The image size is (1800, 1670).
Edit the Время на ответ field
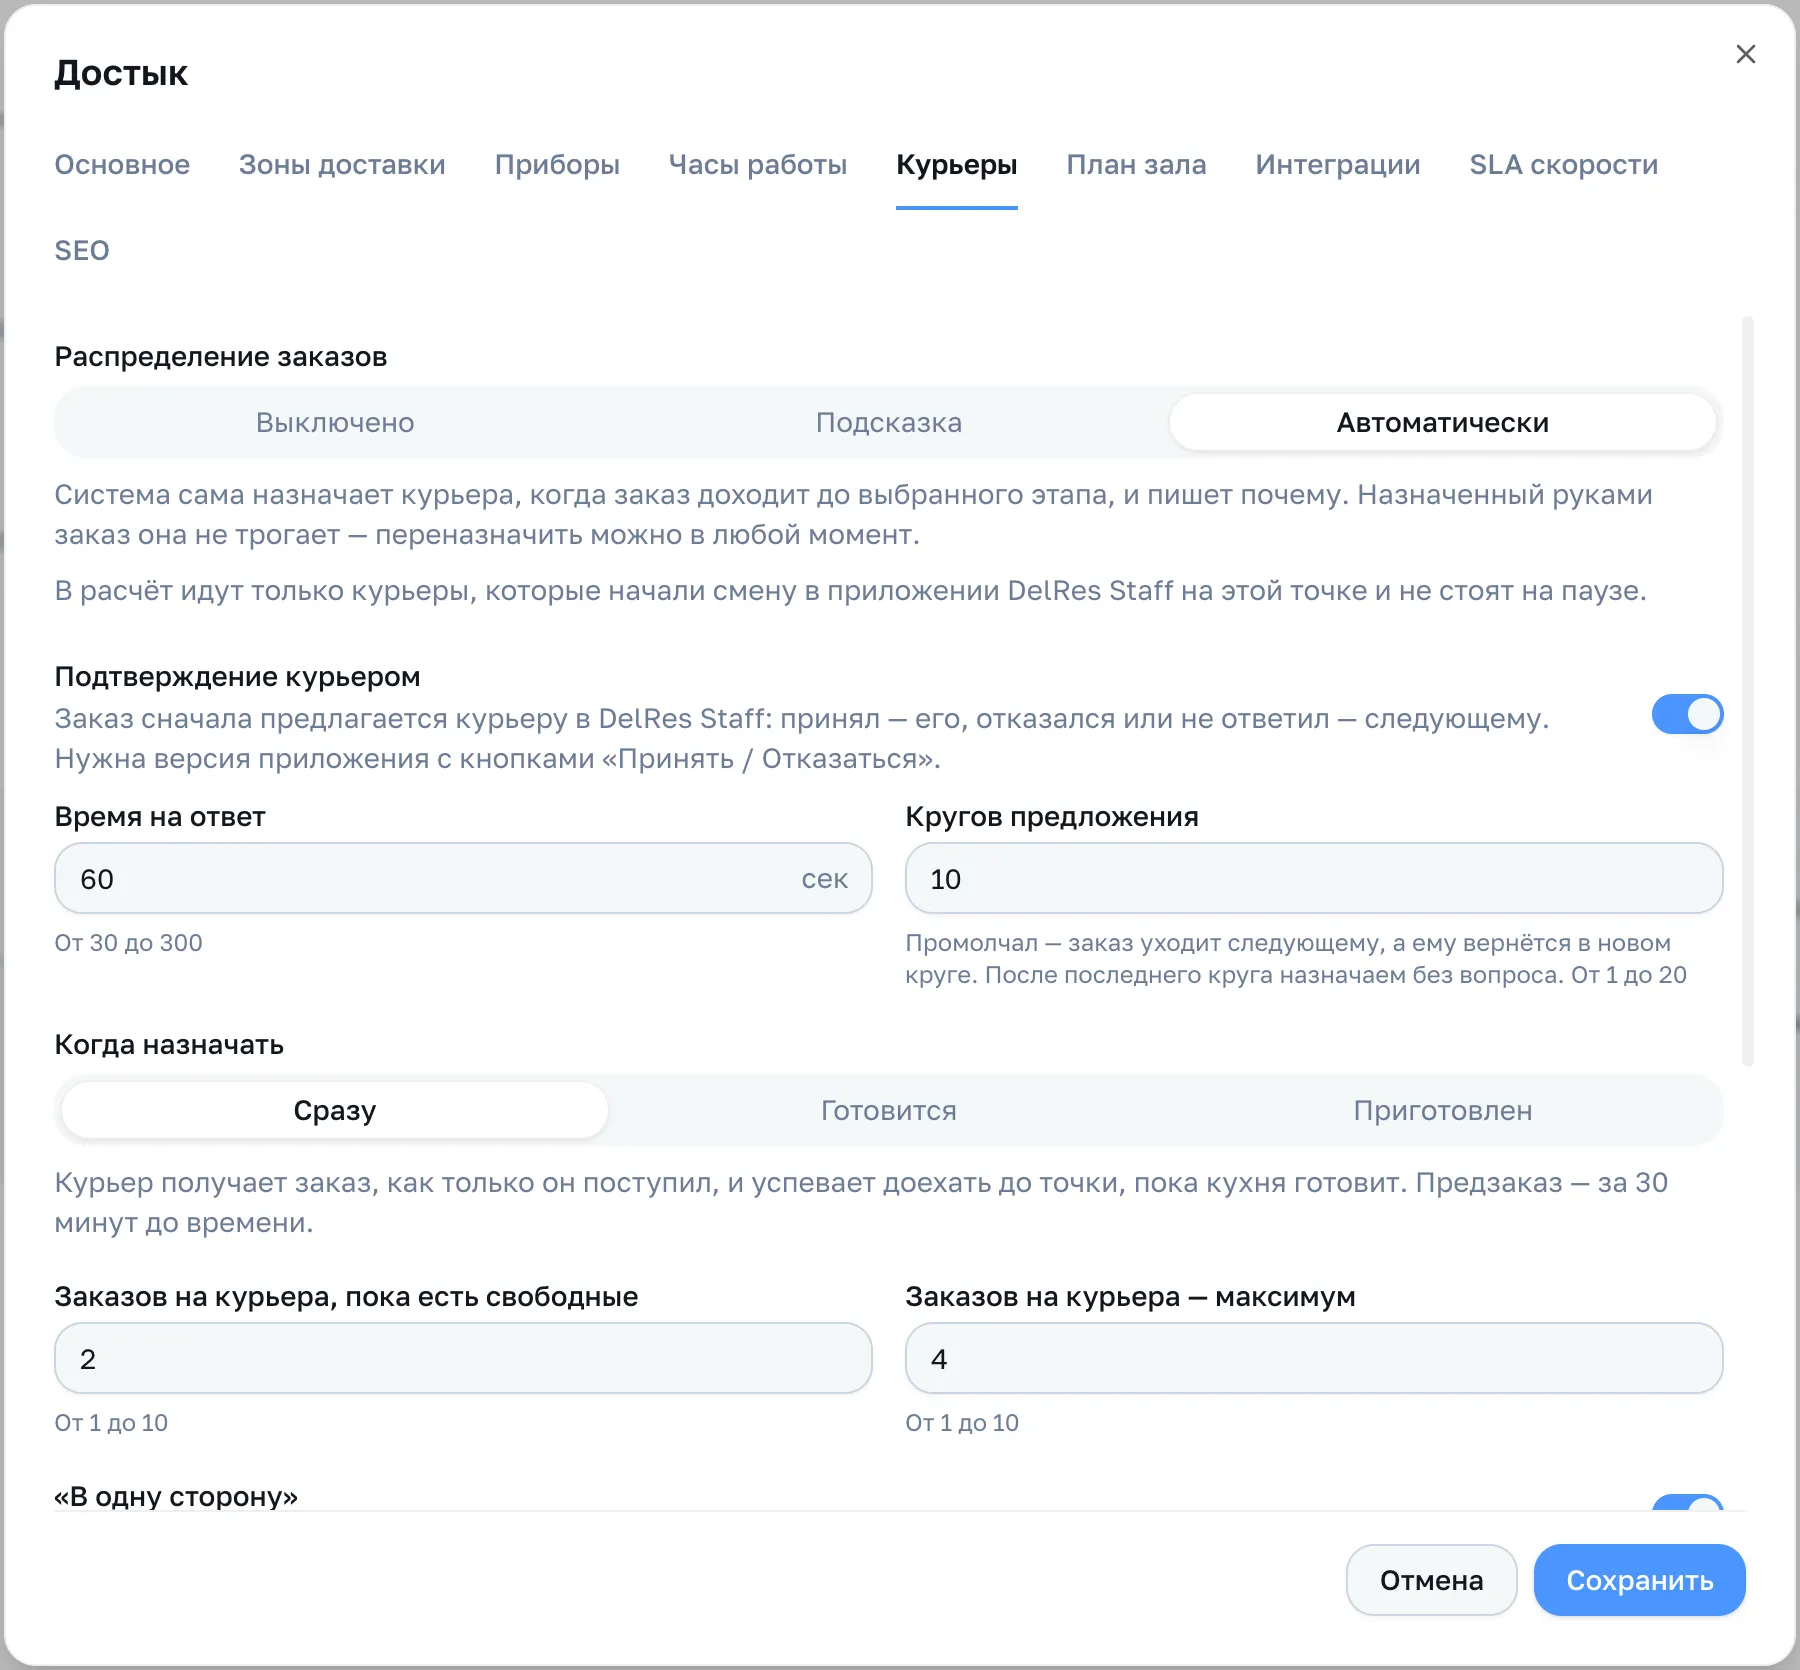[x=463, y=878]
